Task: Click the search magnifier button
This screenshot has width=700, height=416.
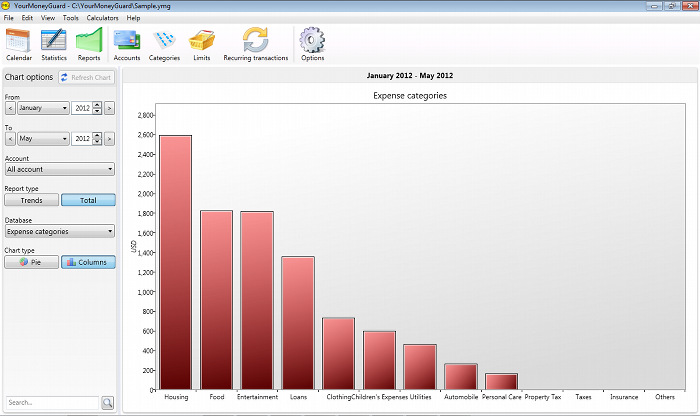Action: tap(107, 403)
